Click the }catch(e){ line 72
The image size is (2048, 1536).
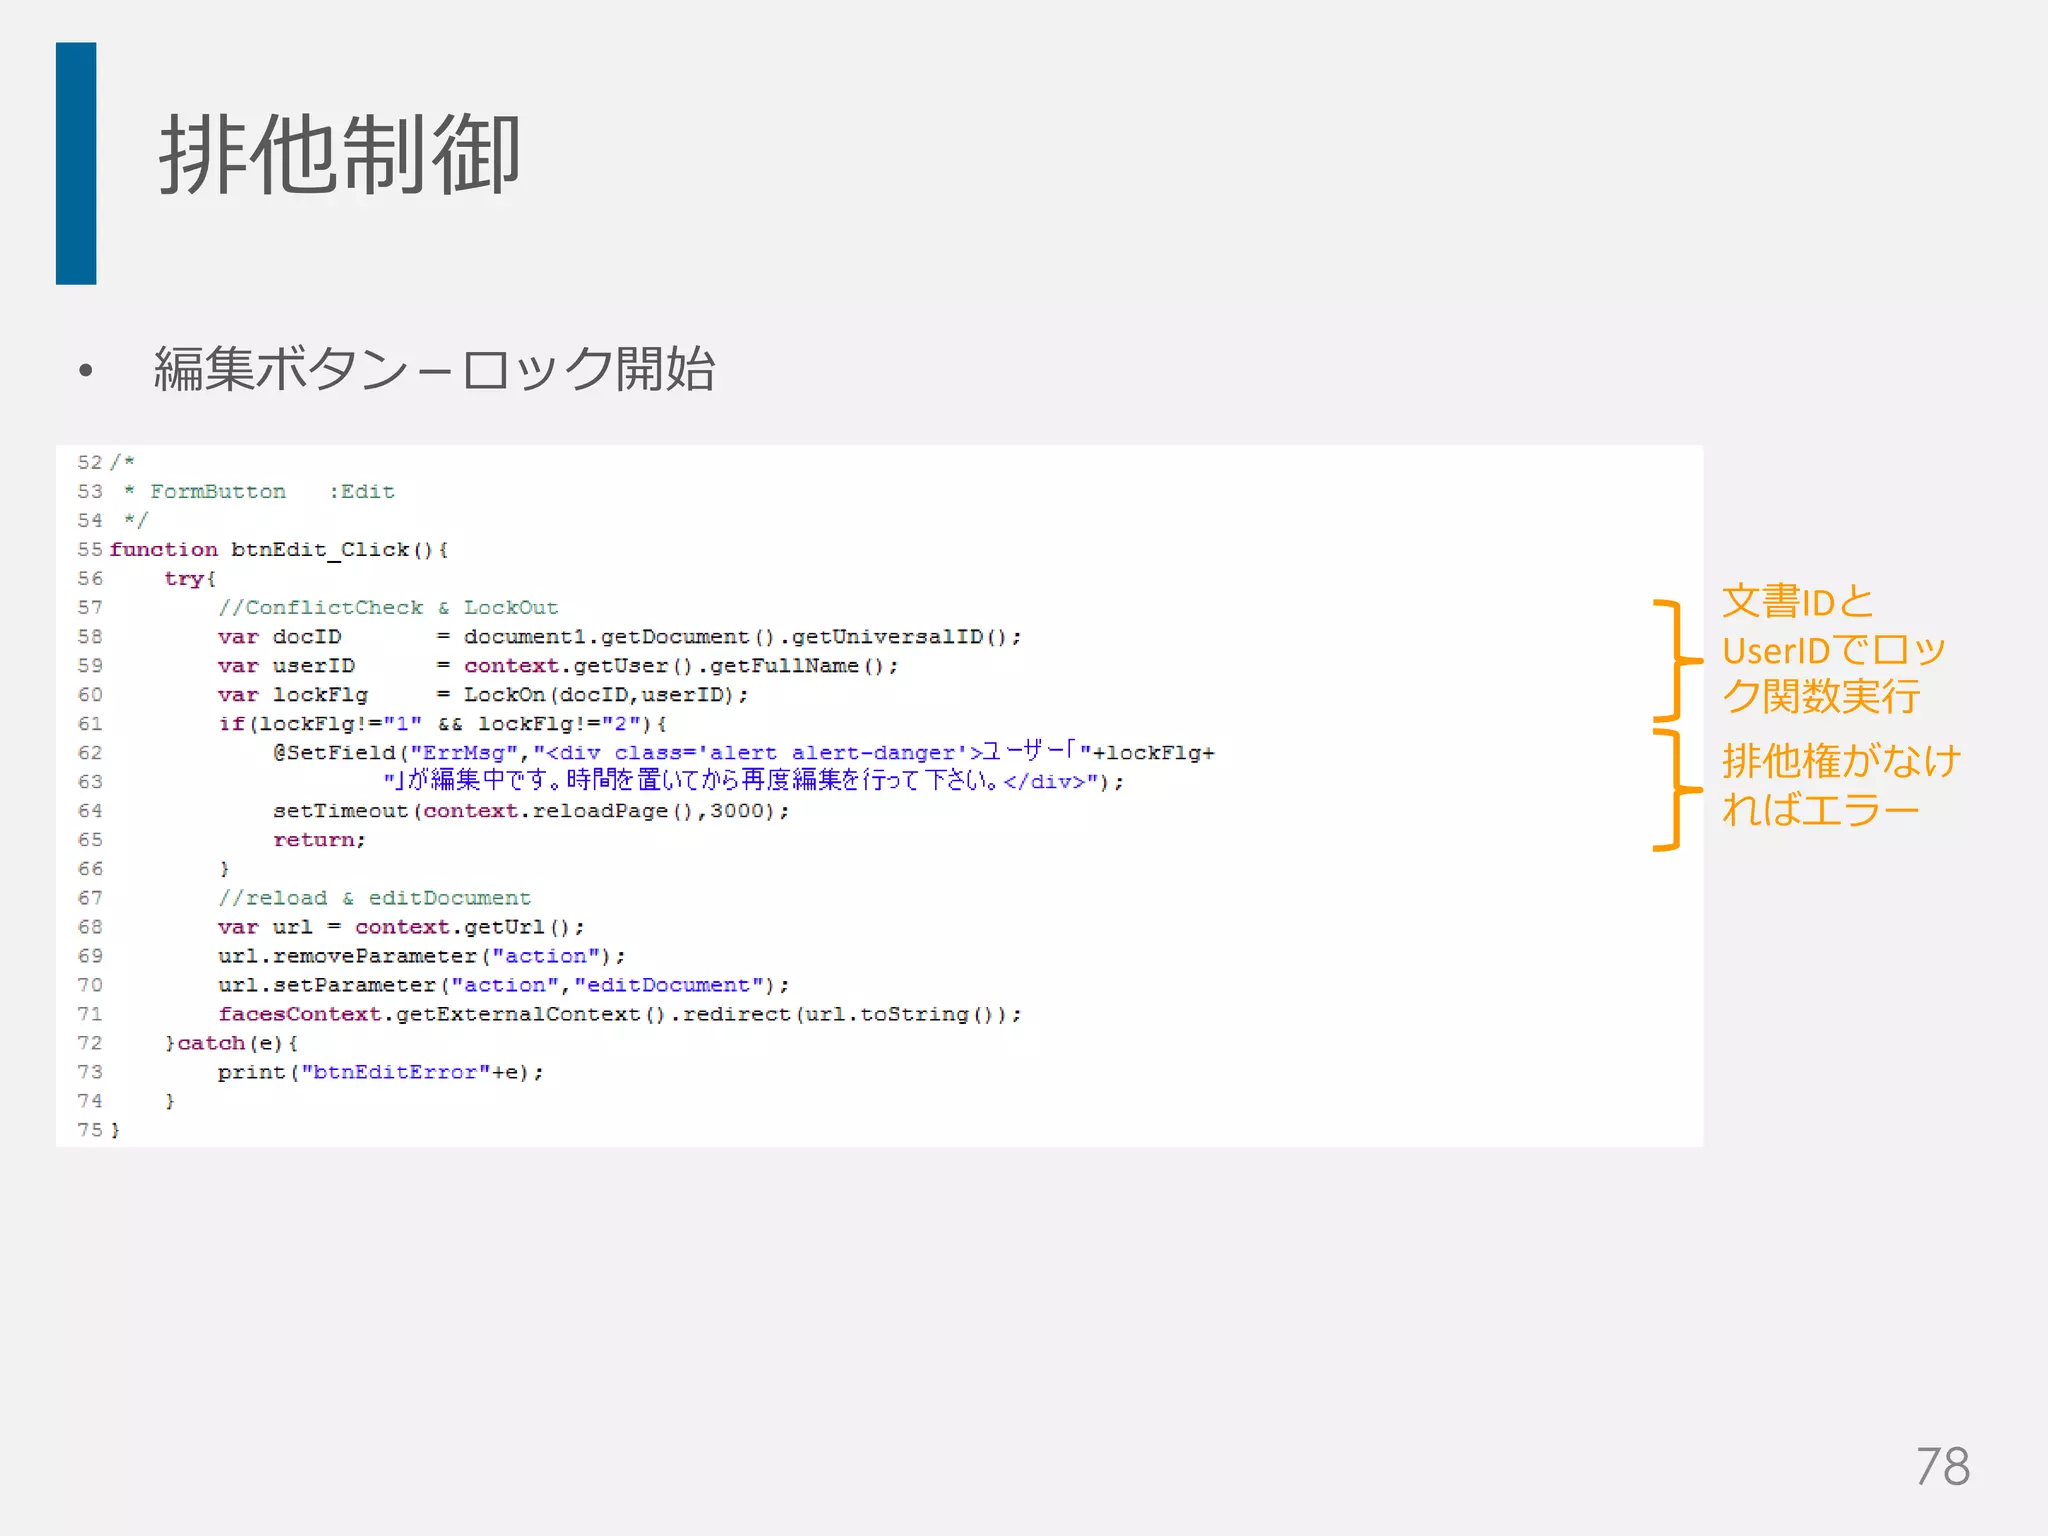click(x=232, y=1042)
